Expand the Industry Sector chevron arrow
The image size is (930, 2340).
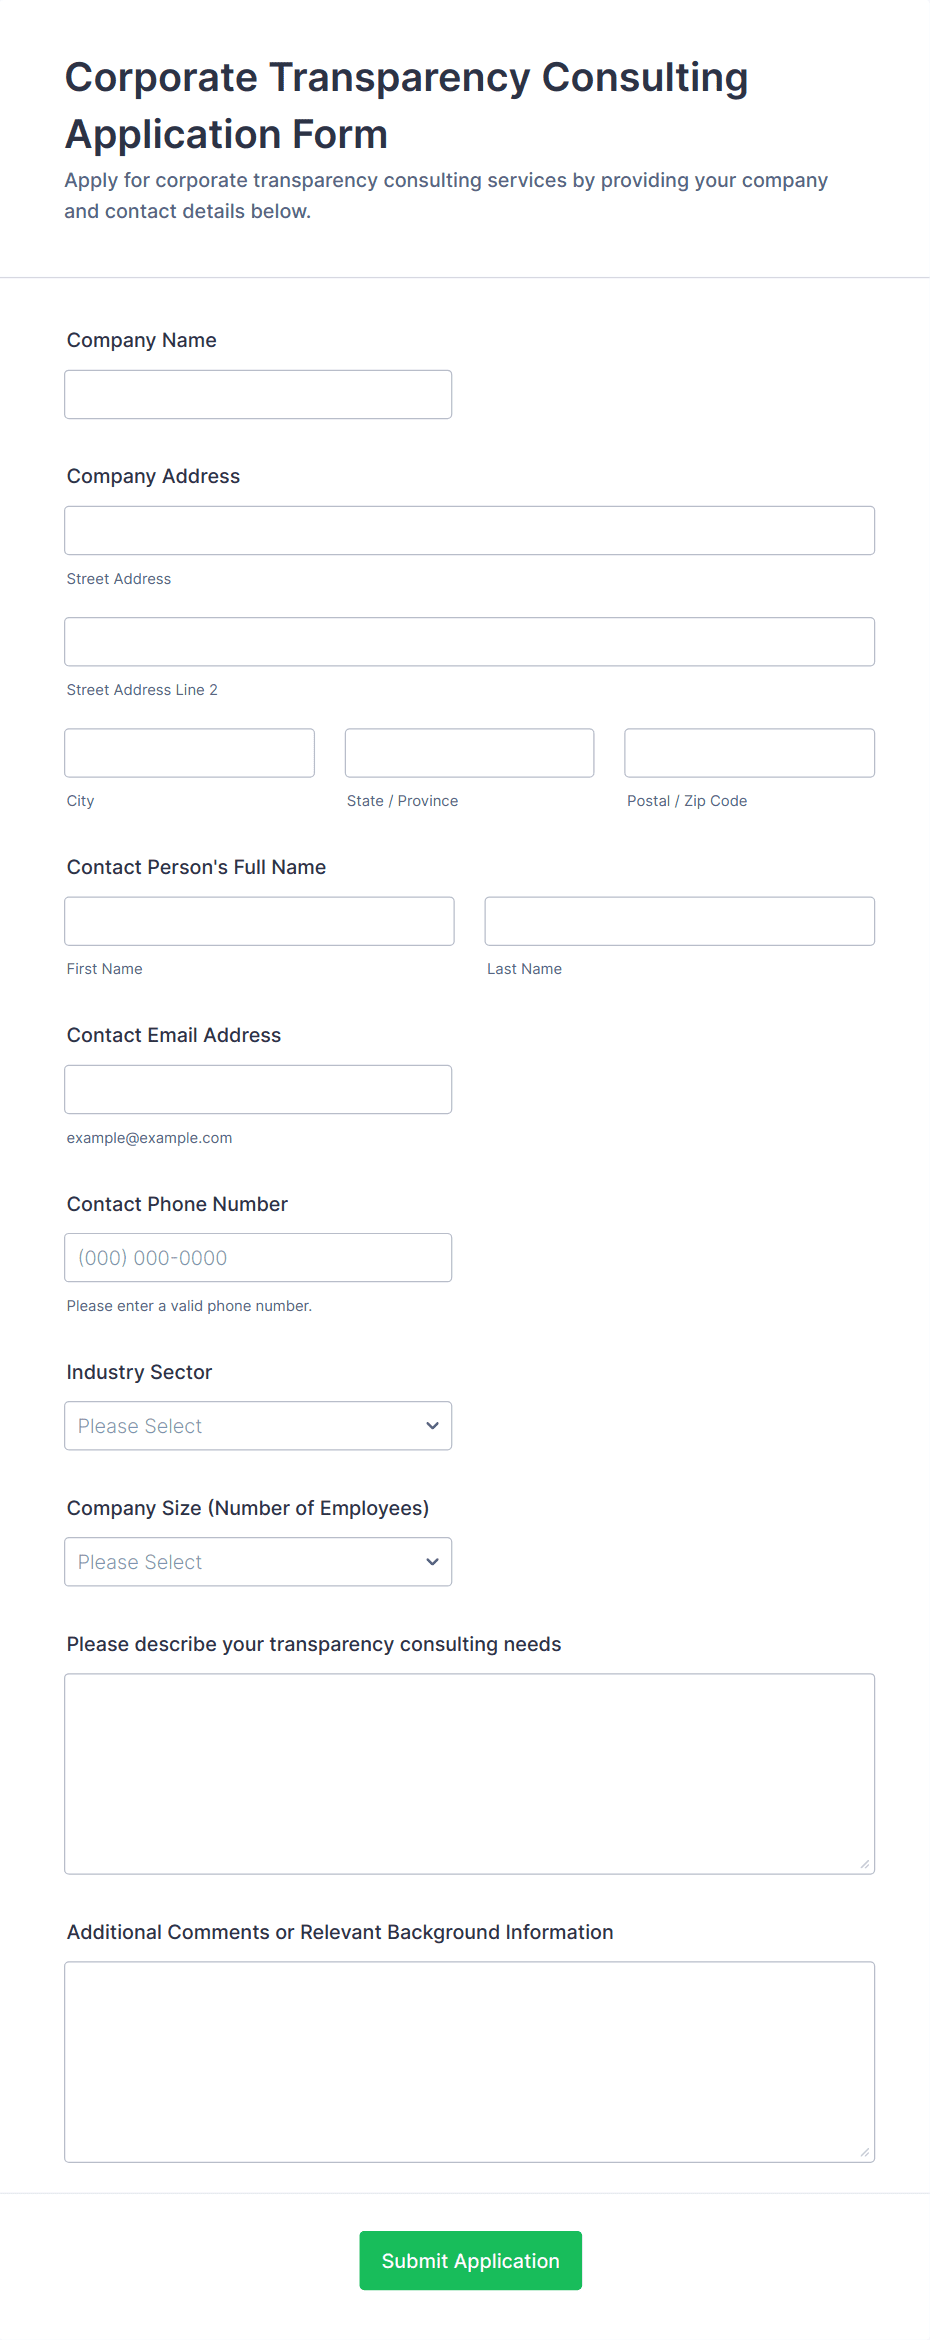(431, 1425)
